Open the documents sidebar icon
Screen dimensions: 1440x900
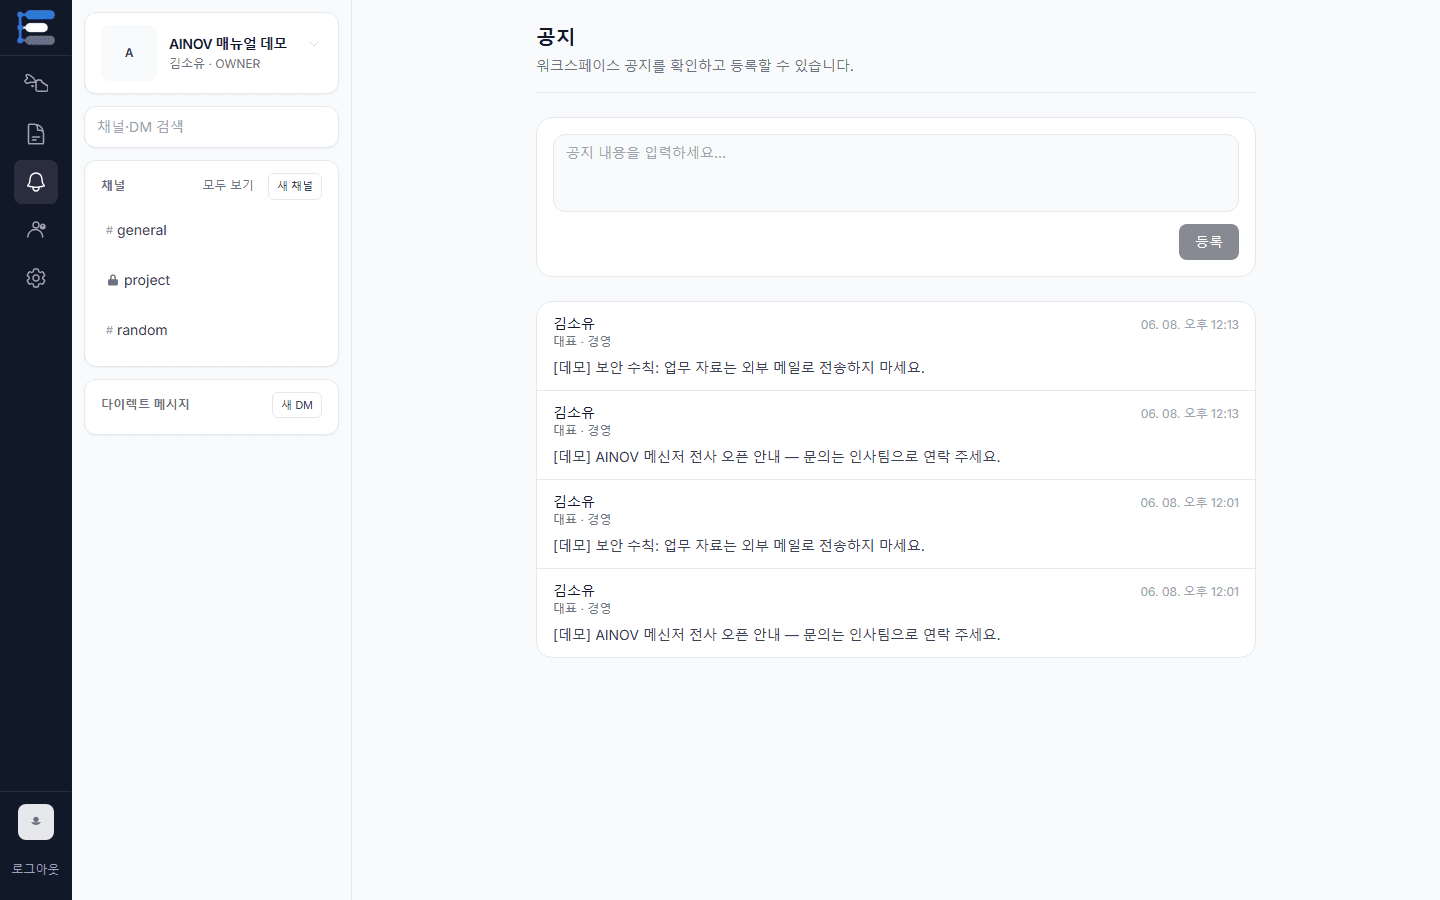(x=36, y=134)
